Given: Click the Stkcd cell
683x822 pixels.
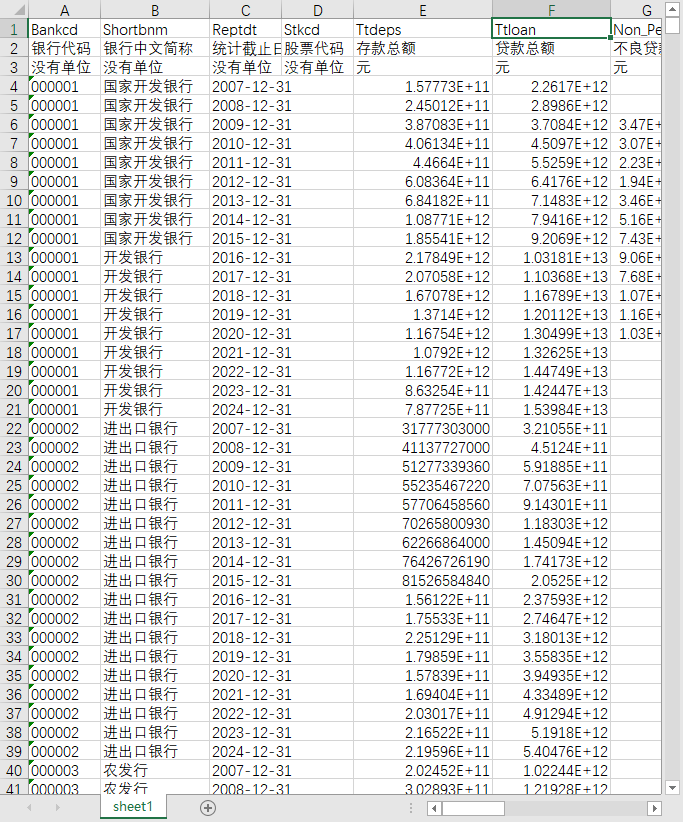Looking at the screenshot, I should (x=318, y=29).
